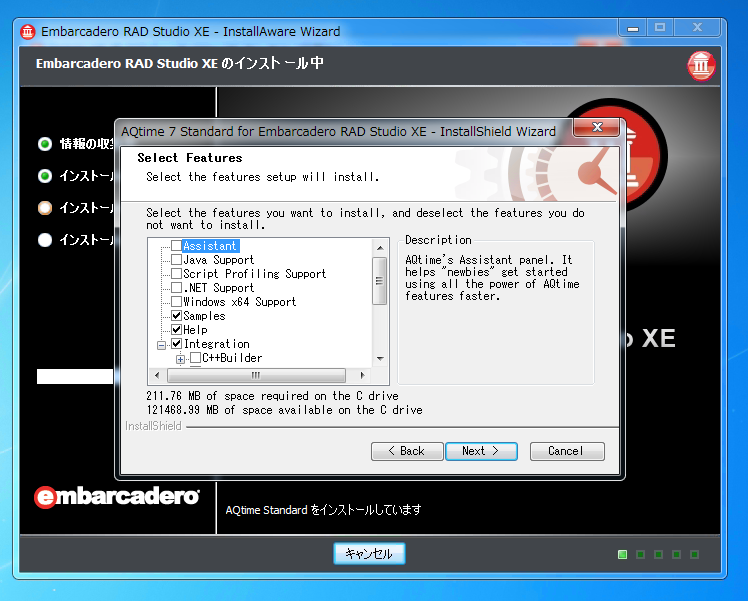748x601 pixels.
Task: Click the first green step radio indicator
Action: pyautogui.click(x=45, y=144)
